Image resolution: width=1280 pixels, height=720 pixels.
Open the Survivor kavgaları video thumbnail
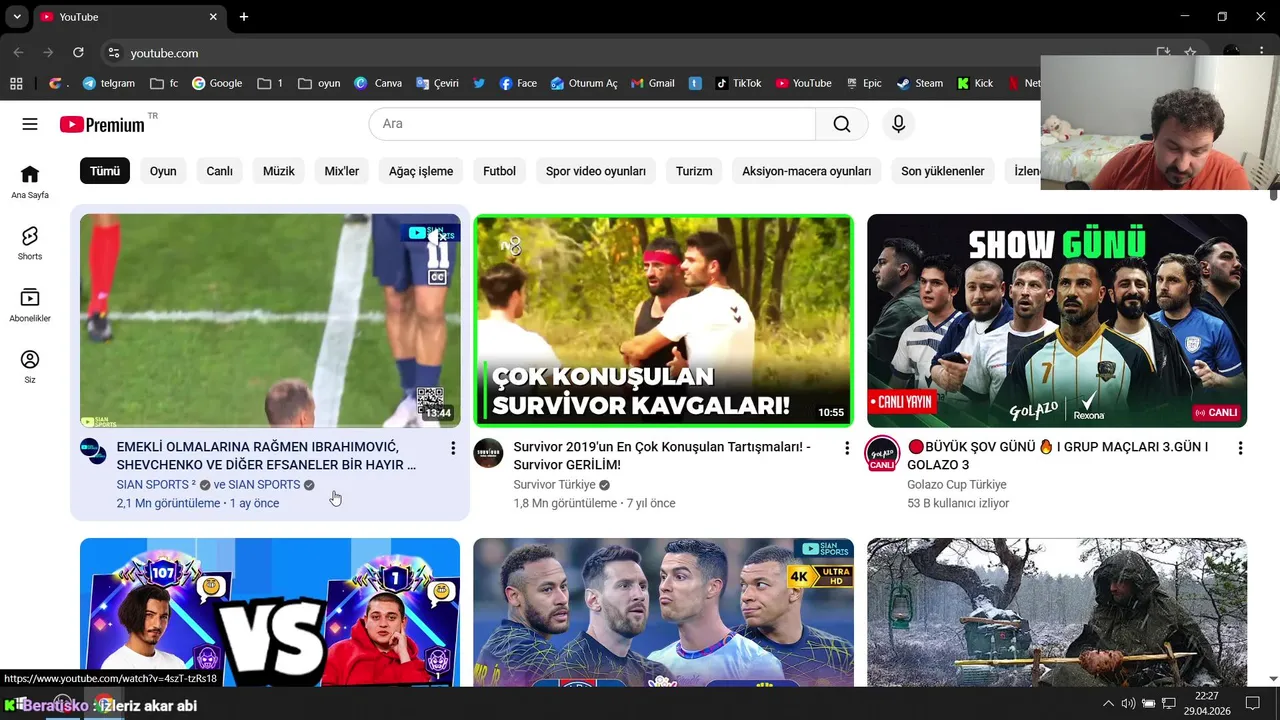coord(664,321)
